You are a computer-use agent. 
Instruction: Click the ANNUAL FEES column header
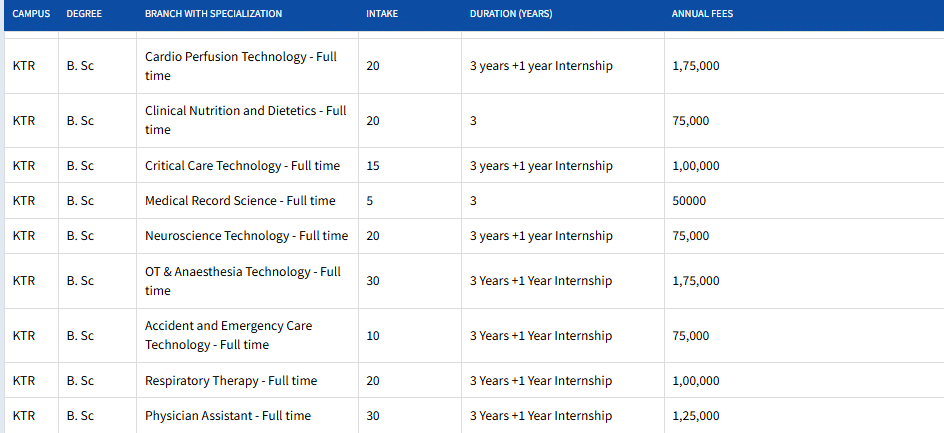click(x=705, y=14)
